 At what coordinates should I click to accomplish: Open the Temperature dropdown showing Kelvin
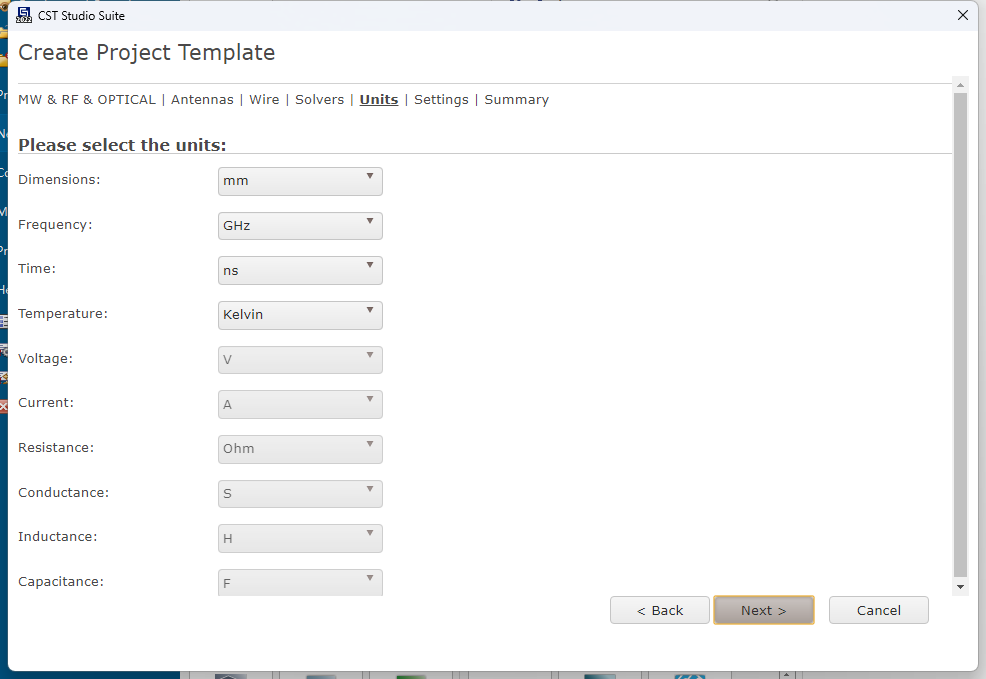[x=300, y=315]
